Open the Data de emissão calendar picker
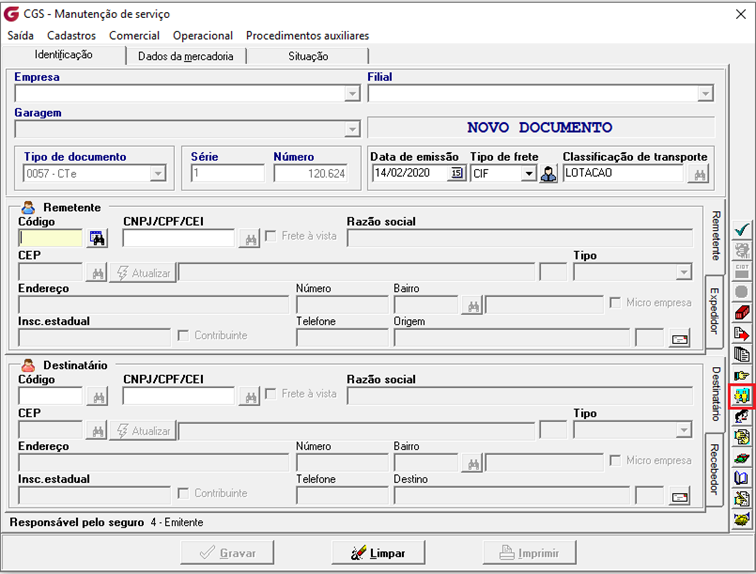Viewport: 756px width, 574px height. point(457,173)
